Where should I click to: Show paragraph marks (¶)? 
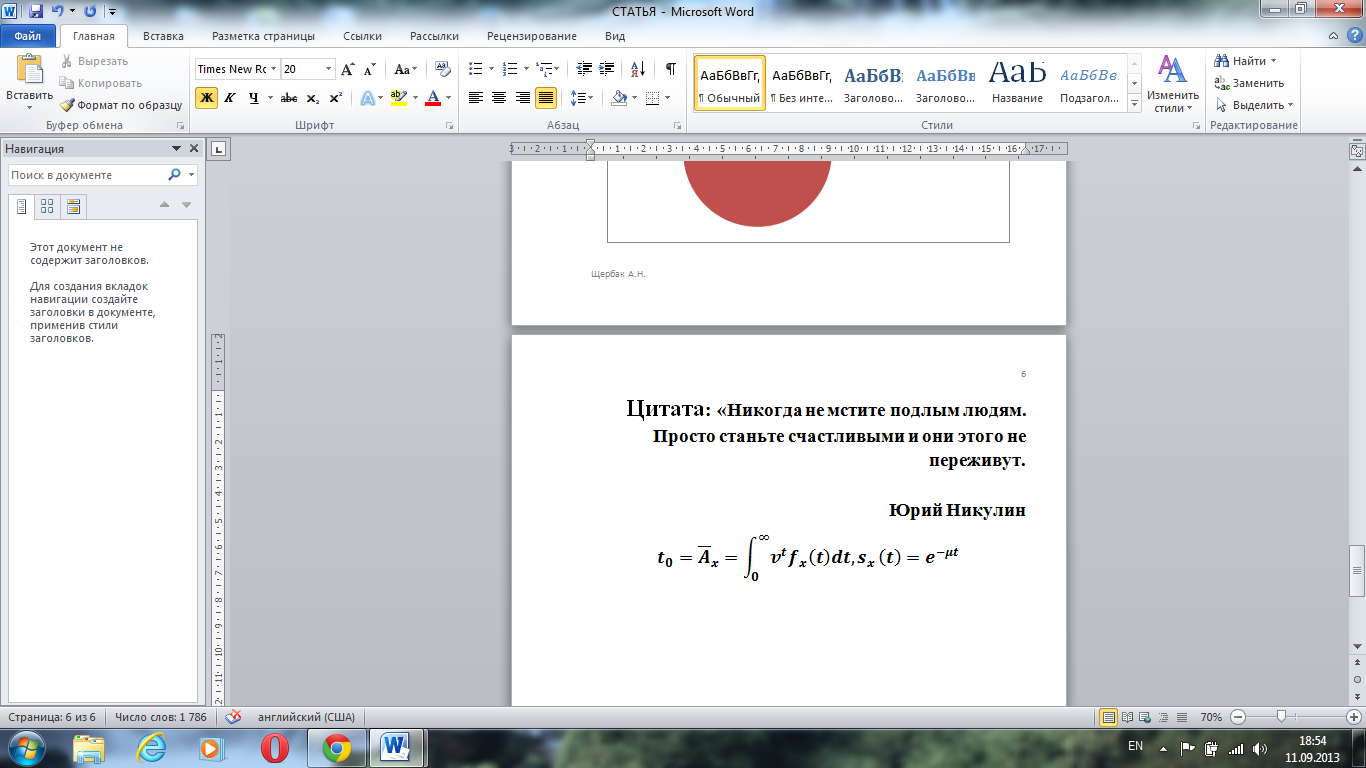coord(670,69)
